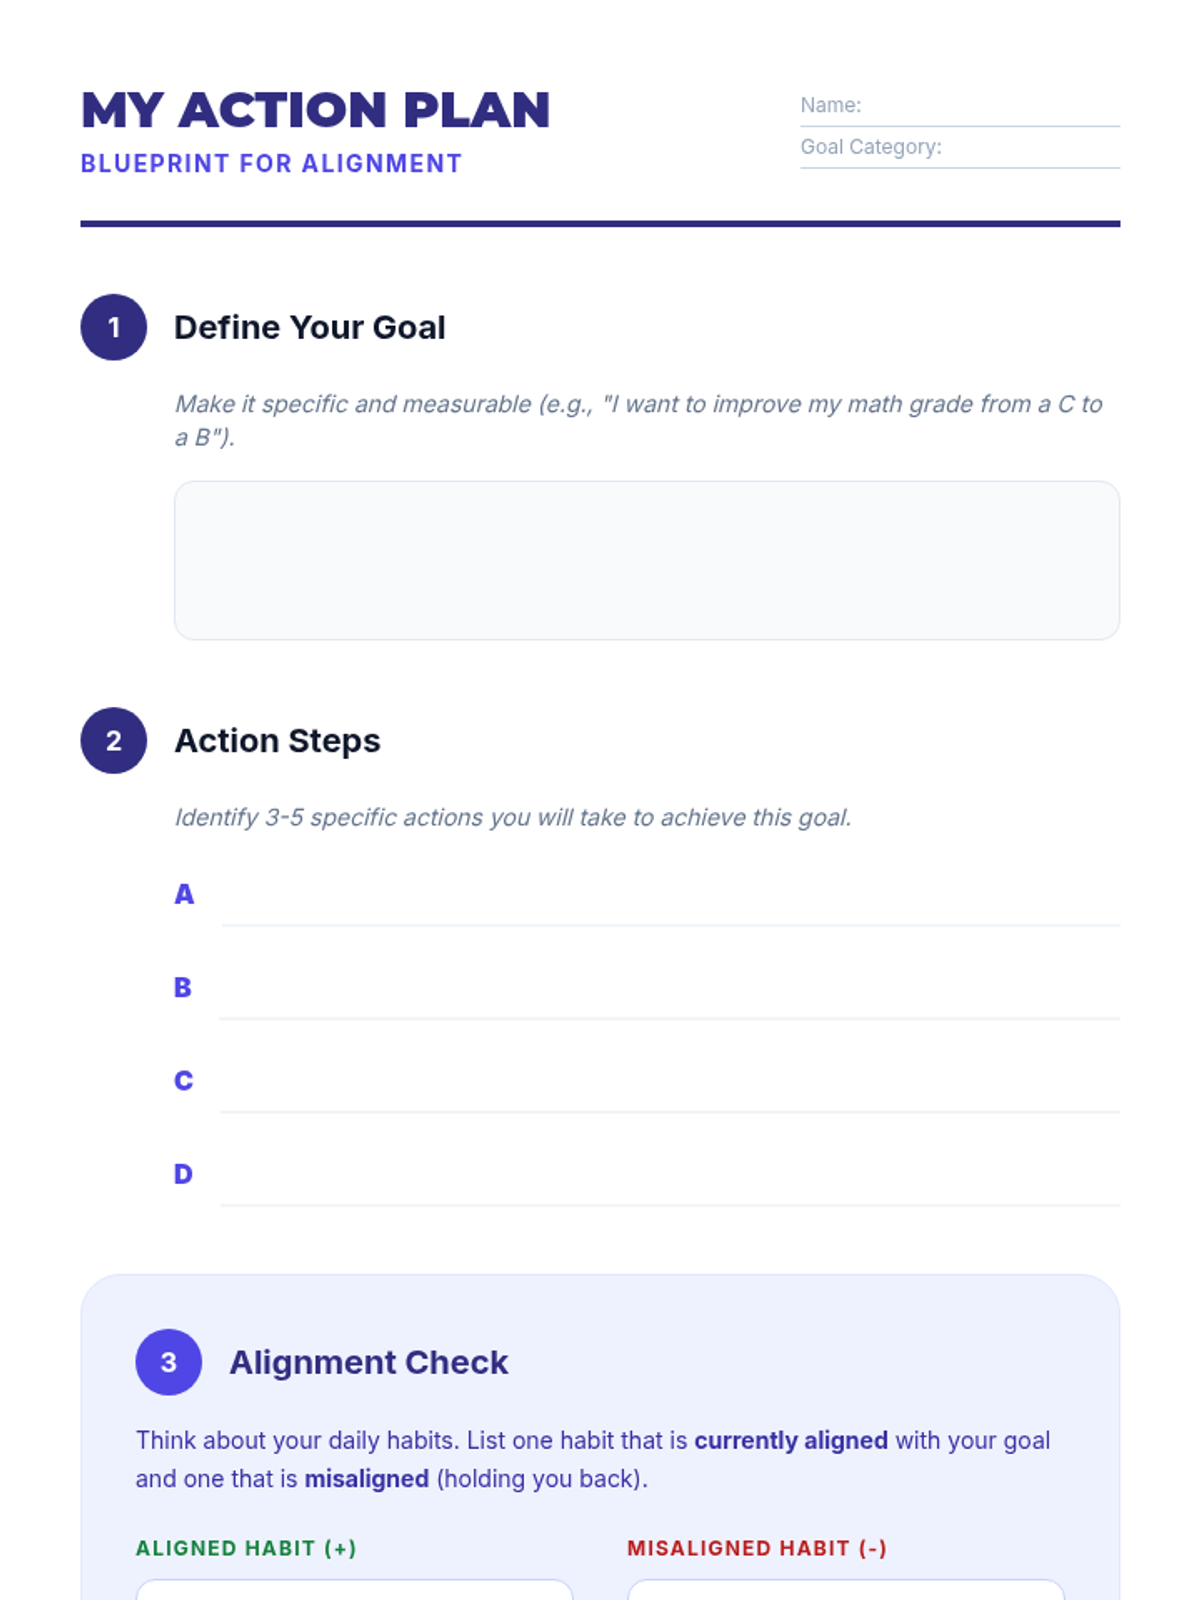Click the step 1 number badge
Image resolution: width=1200 pixels, height=1600 pixels.
tap(114, 327)
